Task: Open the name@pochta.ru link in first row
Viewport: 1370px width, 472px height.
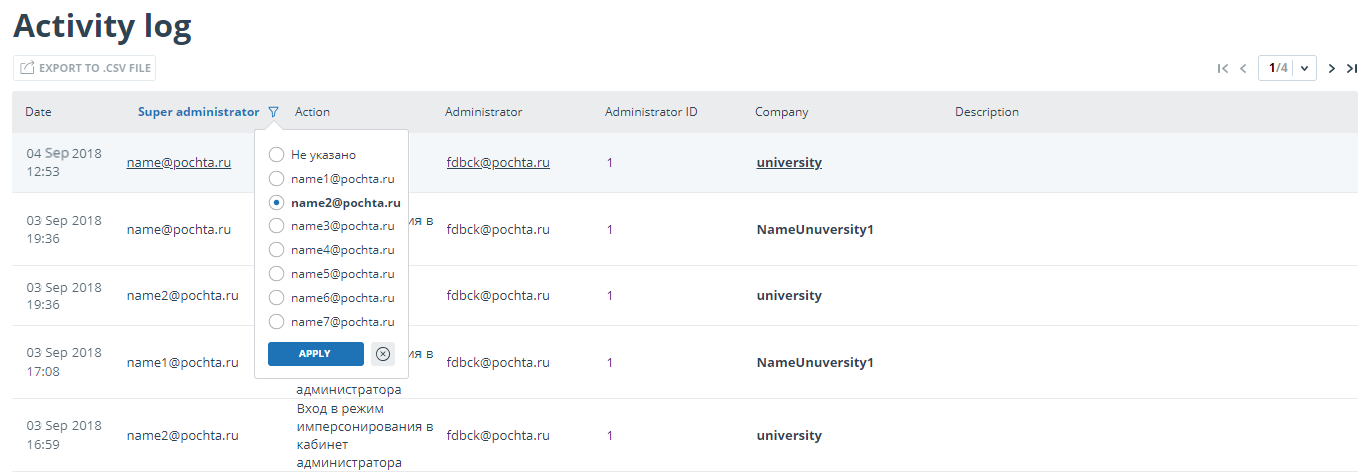Action: point(179,162)
